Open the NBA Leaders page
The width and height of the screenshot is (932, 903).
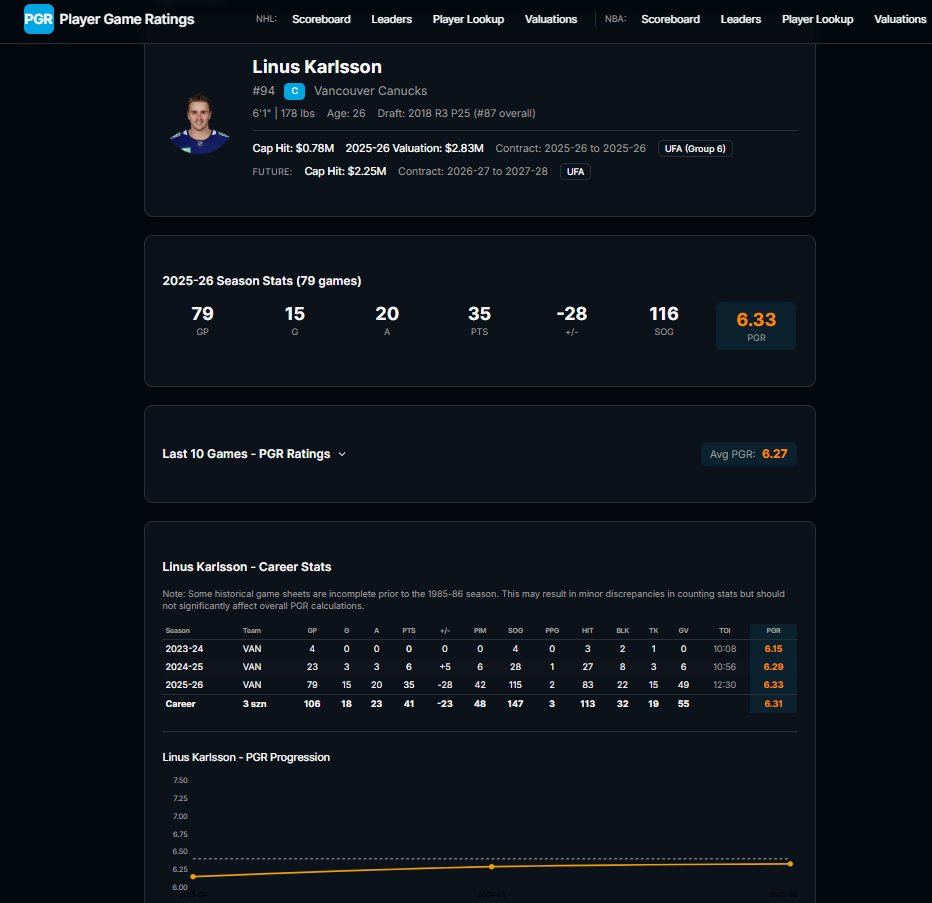(741, 19)
